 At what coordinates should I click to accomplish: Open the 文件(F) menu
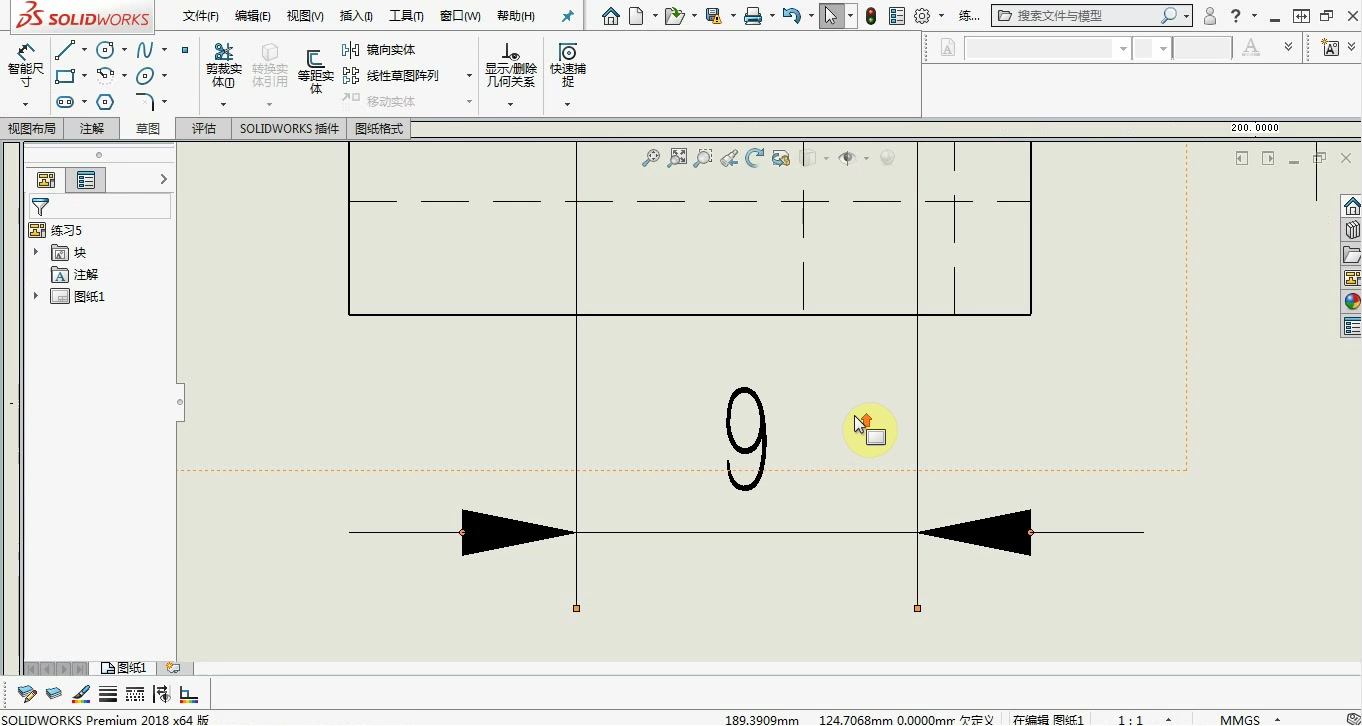tap(201, 16)
